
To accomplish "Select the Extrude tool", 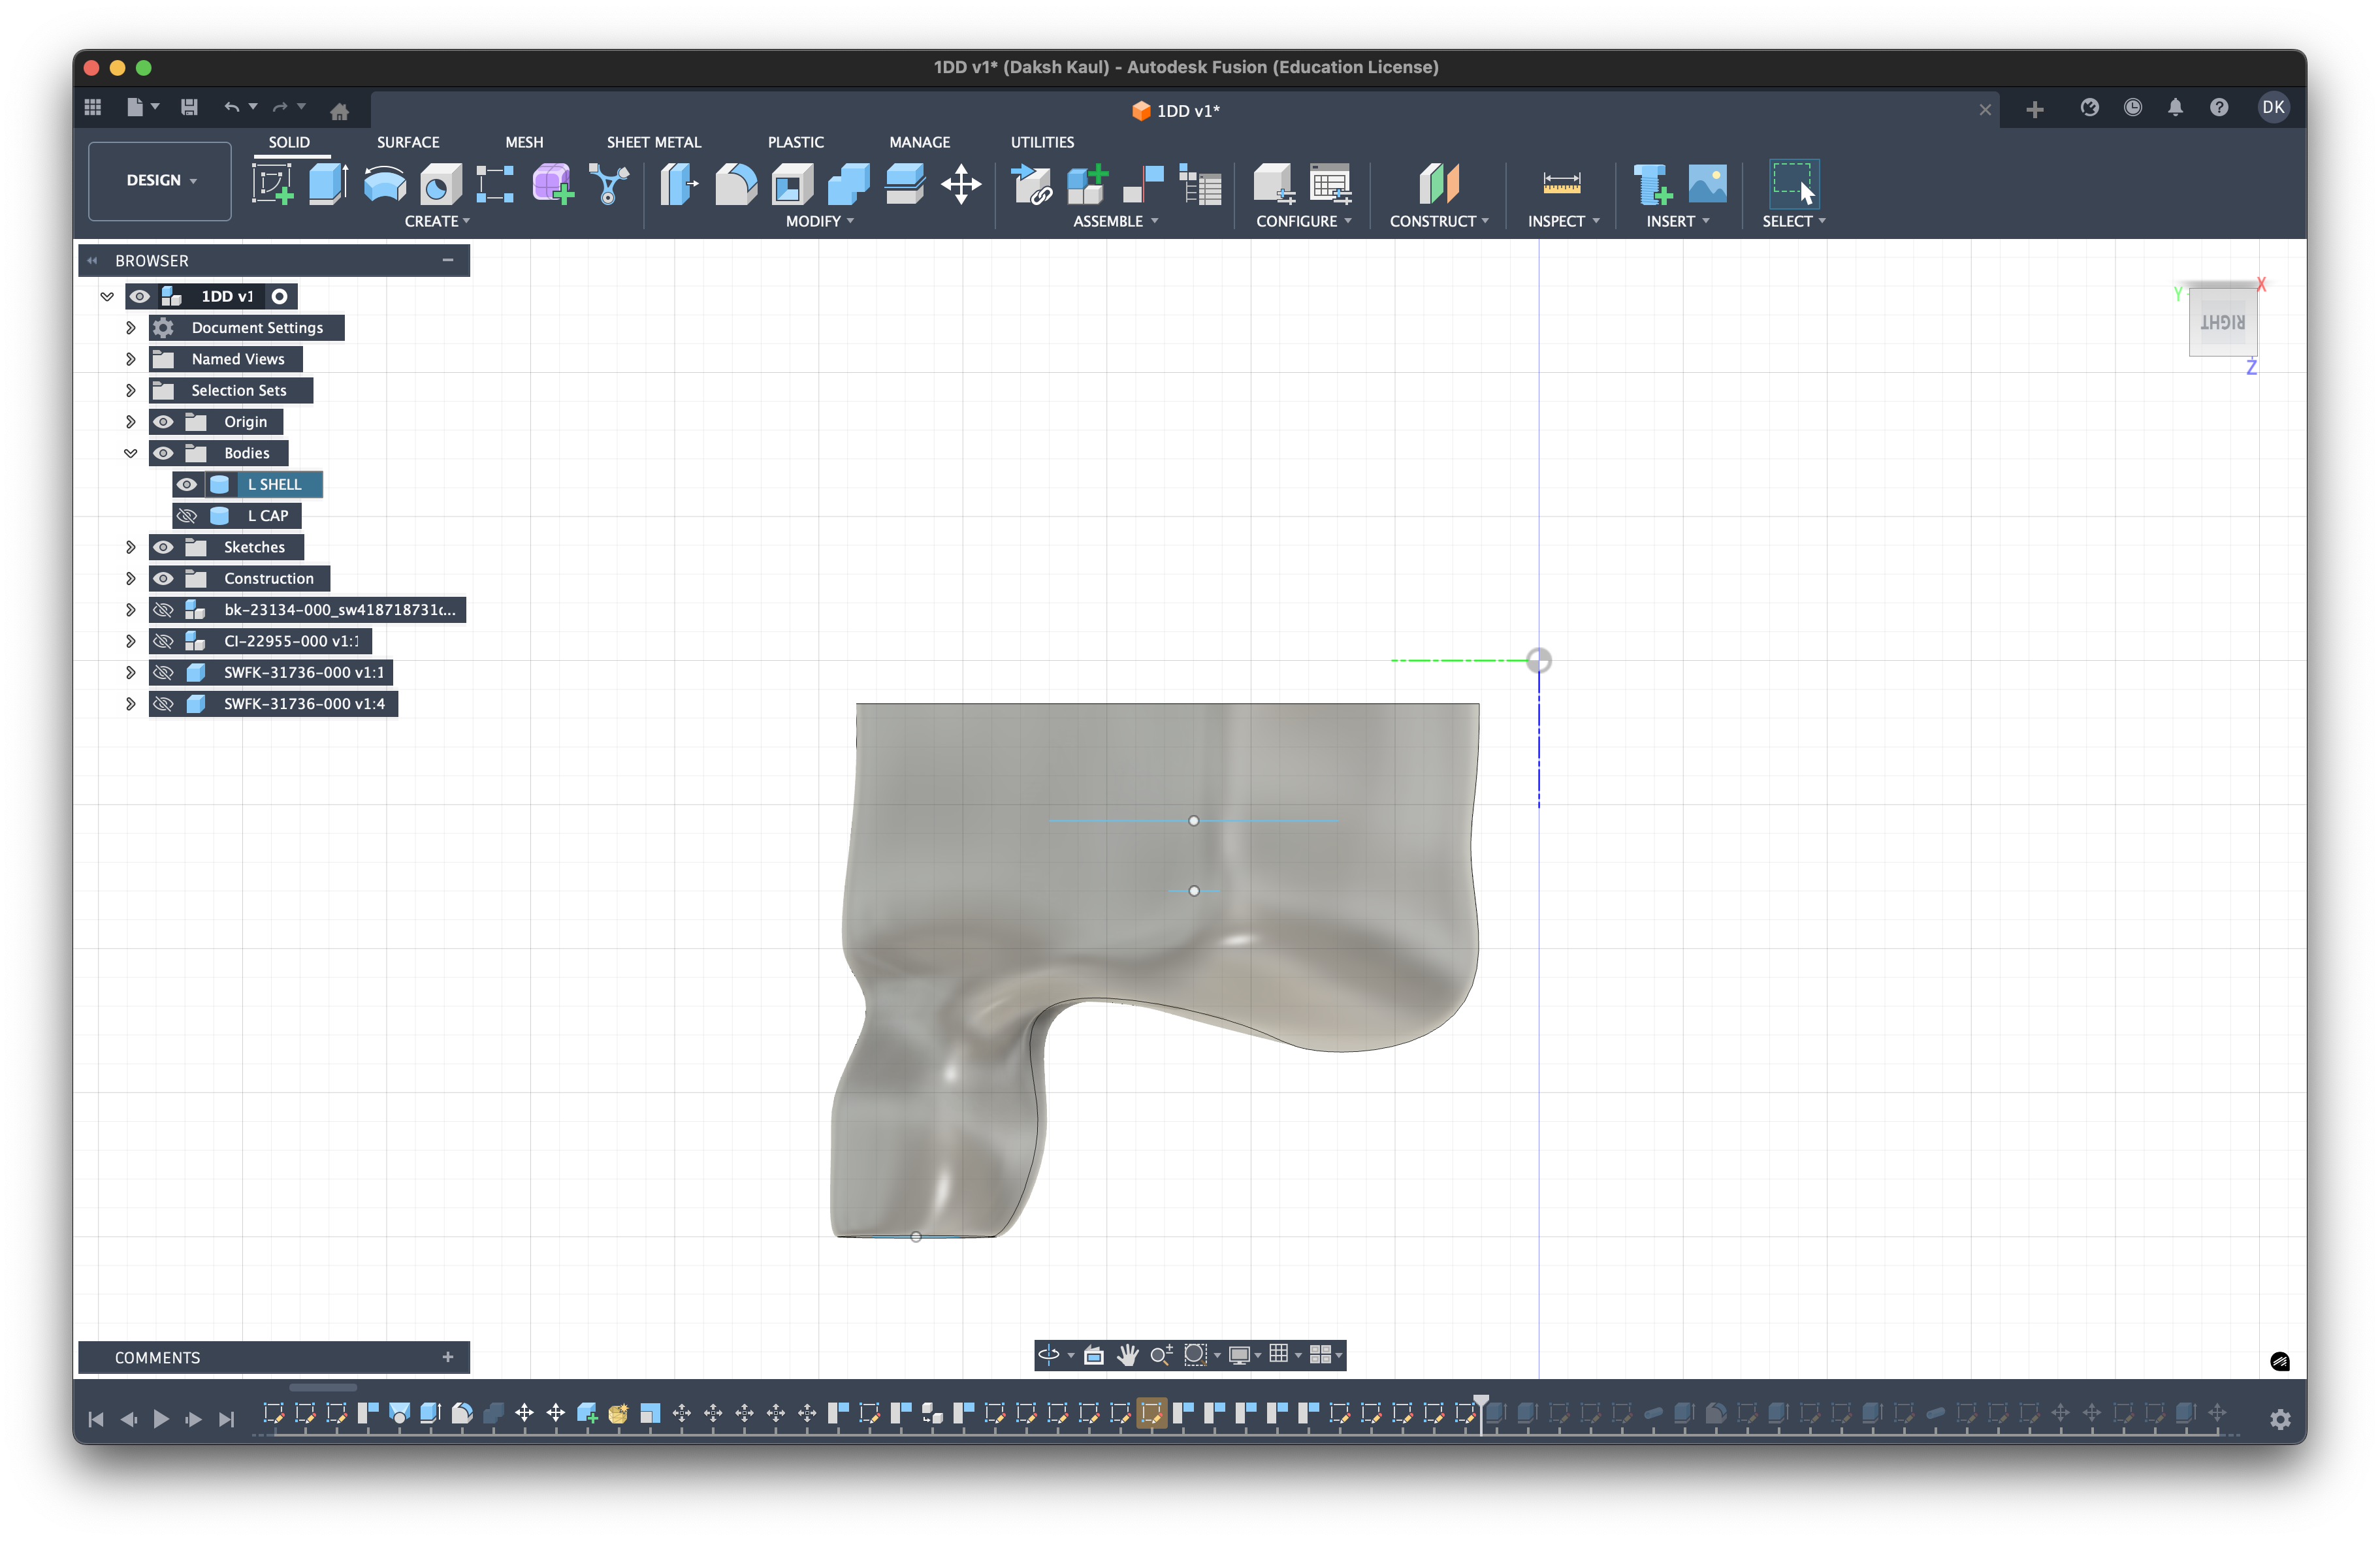I will coord(328,183).
